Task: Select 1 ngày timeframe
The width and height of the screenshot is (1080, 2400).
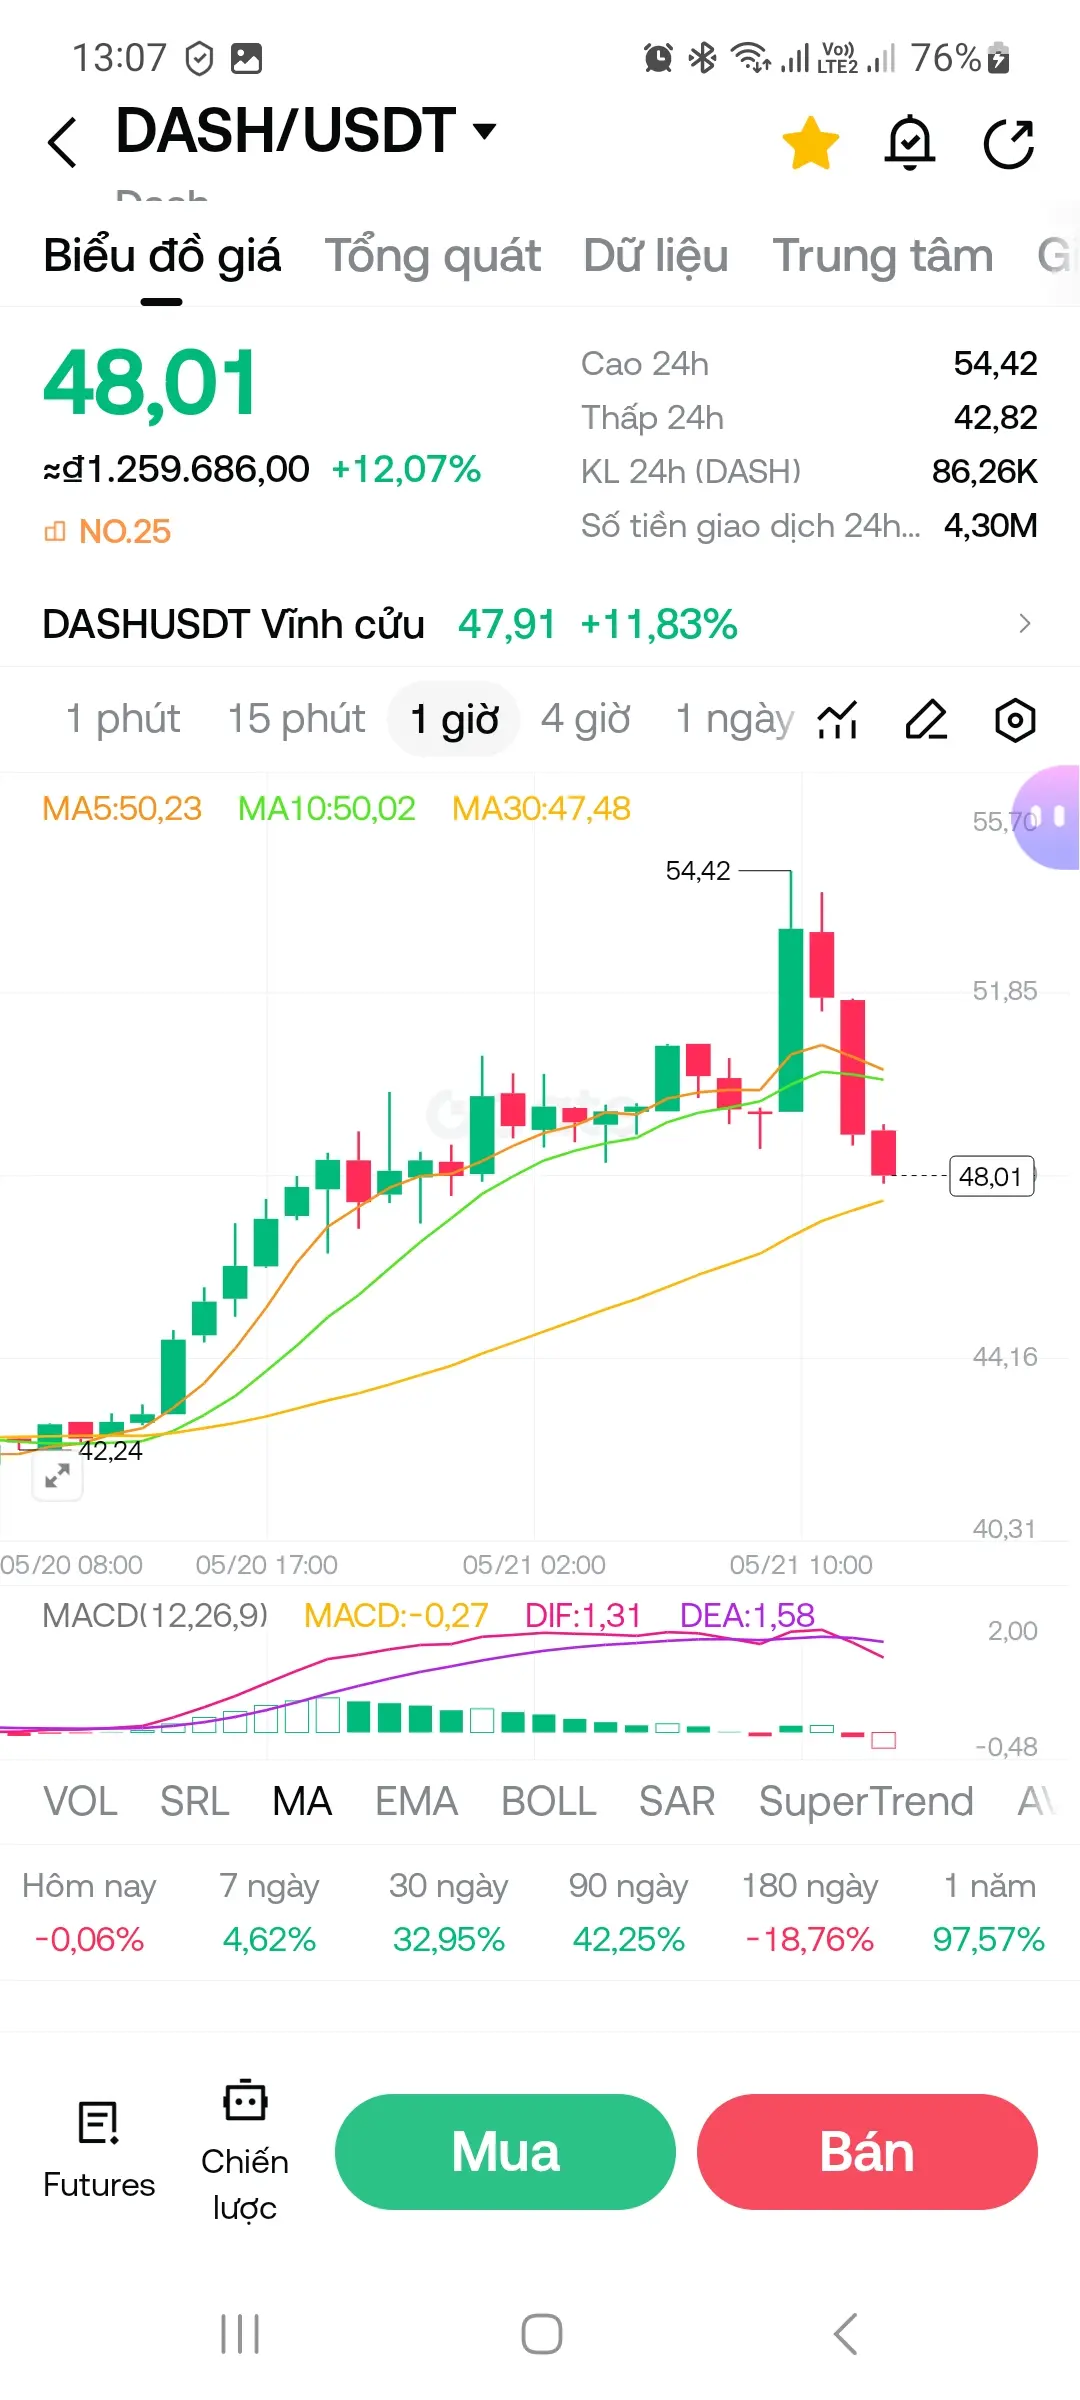Action: (x=734, y=719)
